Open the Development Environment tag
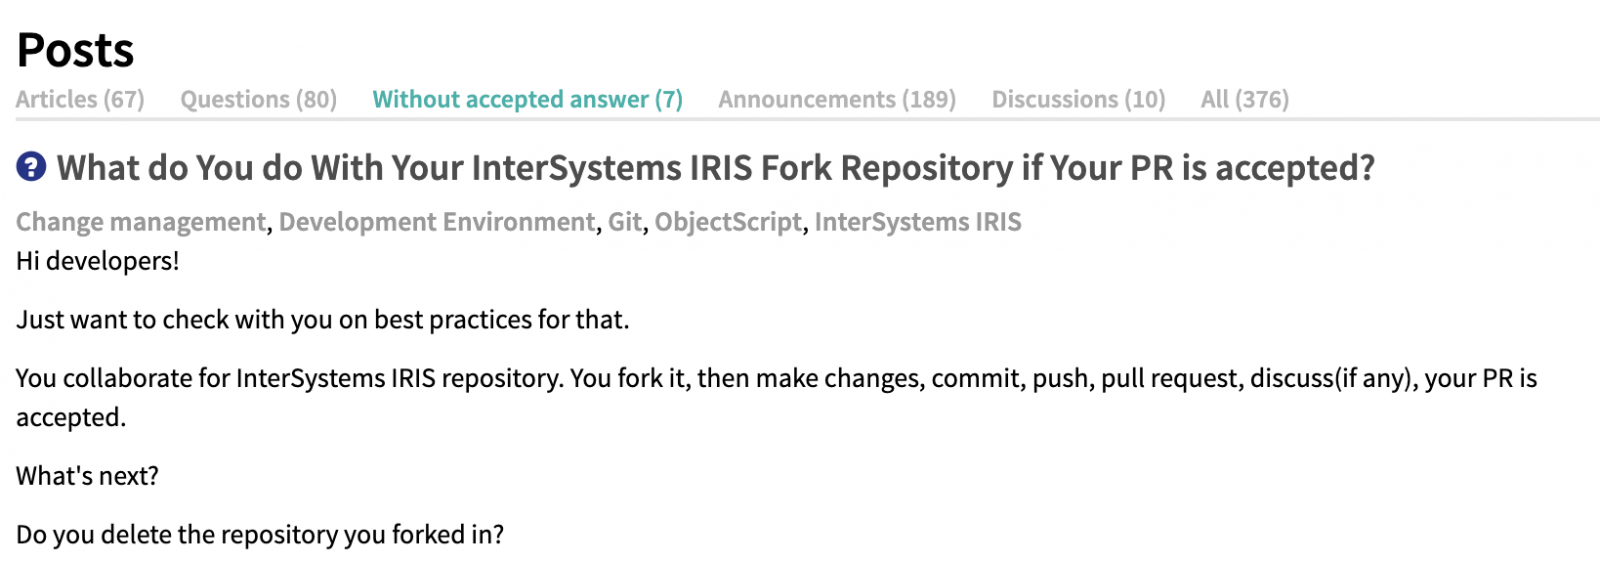 [x=437, y=222]
